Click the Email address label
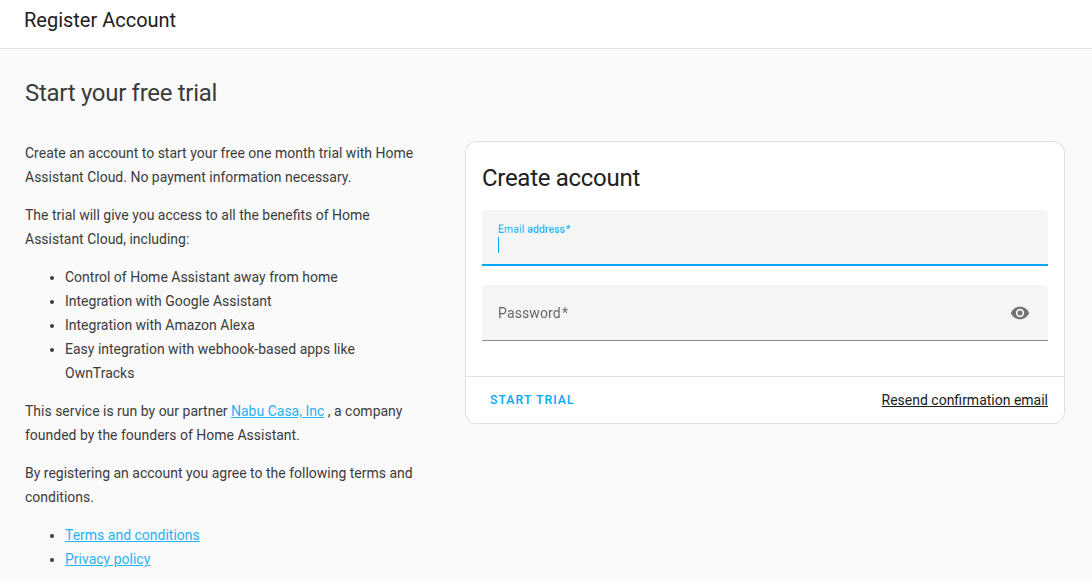 coord(534,229)
